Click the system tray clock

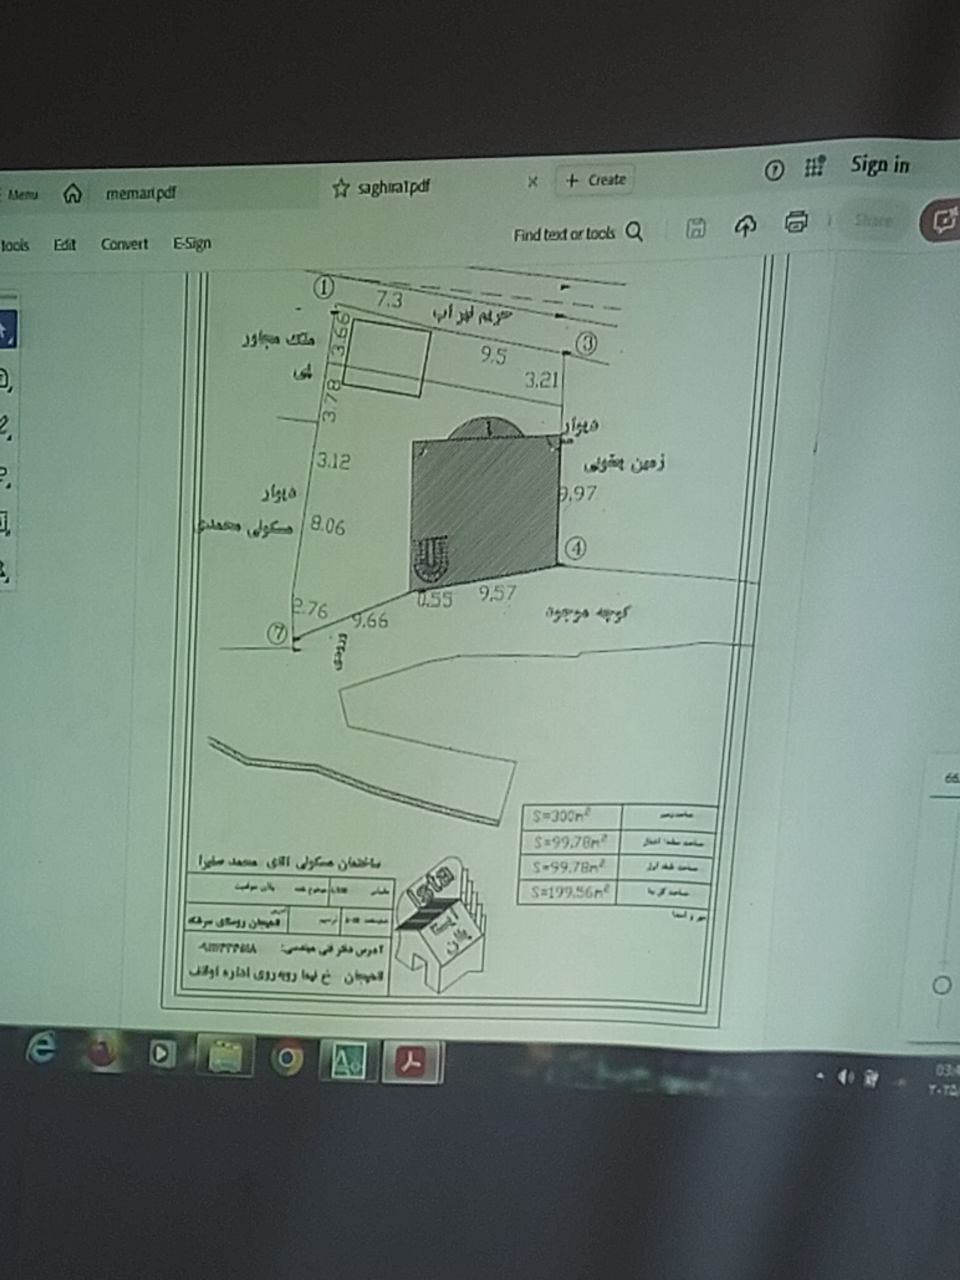(x=945, y=1080)
